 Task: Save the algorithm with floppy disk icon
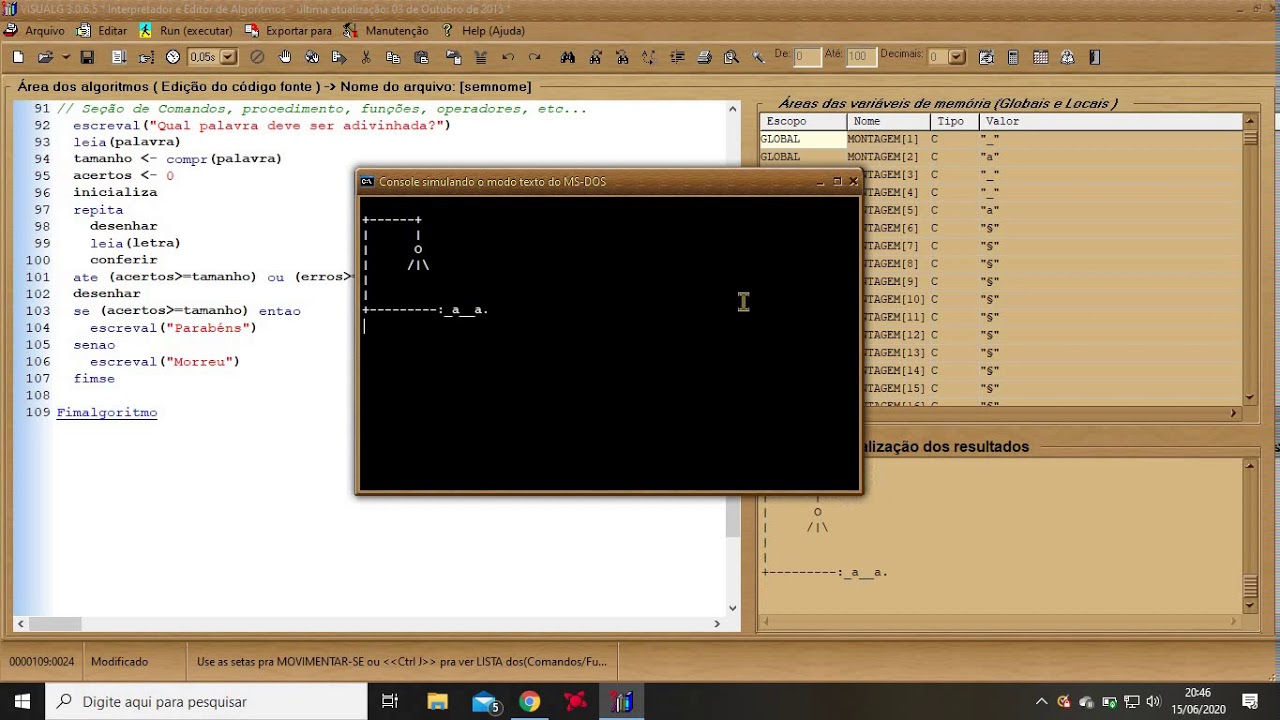[x=87, y=57]
